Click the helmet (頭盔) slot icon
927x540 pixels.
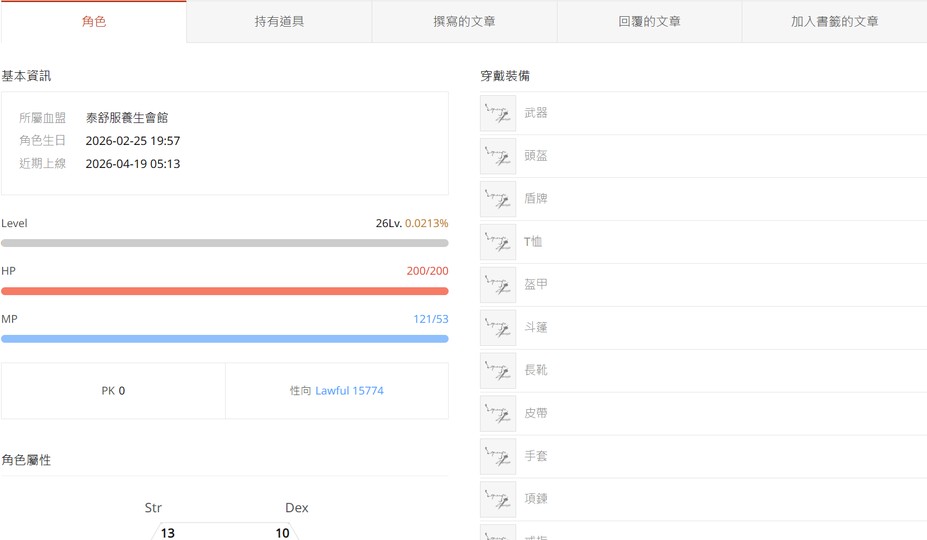point(498,156)
